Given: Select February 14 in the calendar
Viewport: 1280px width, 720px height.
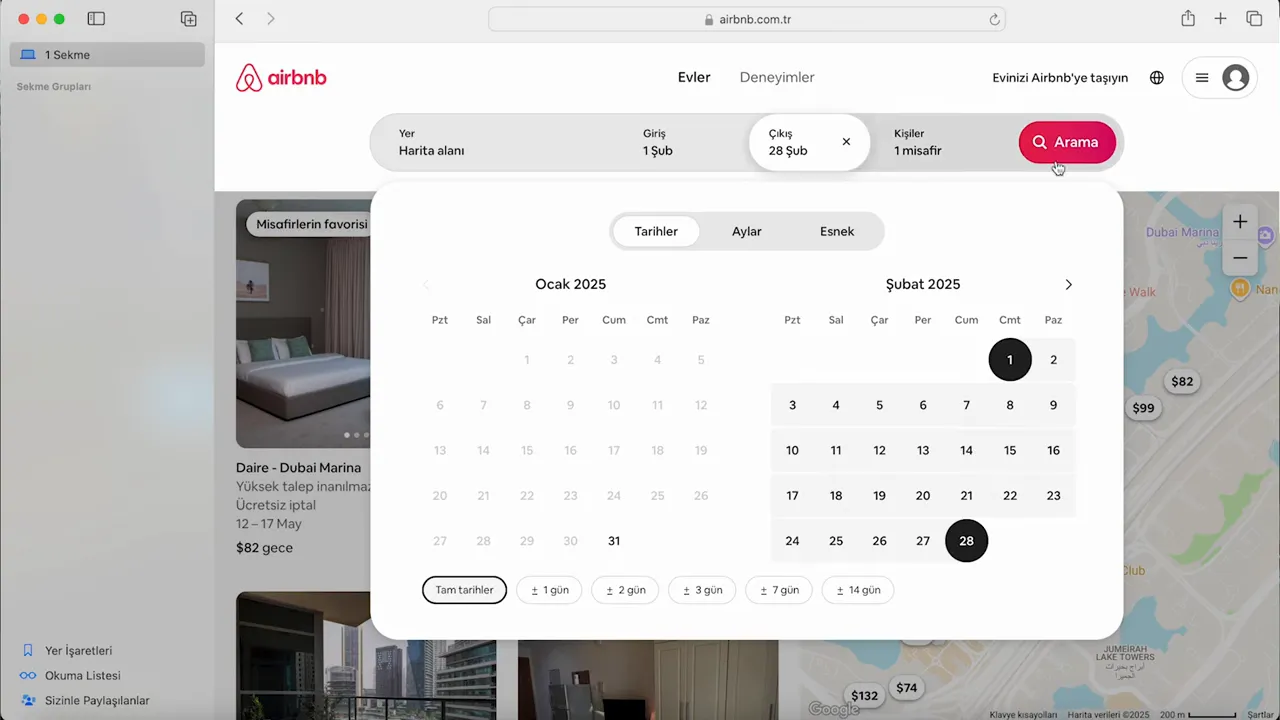Looking at the screenshot, I should (x=966, y=450).
